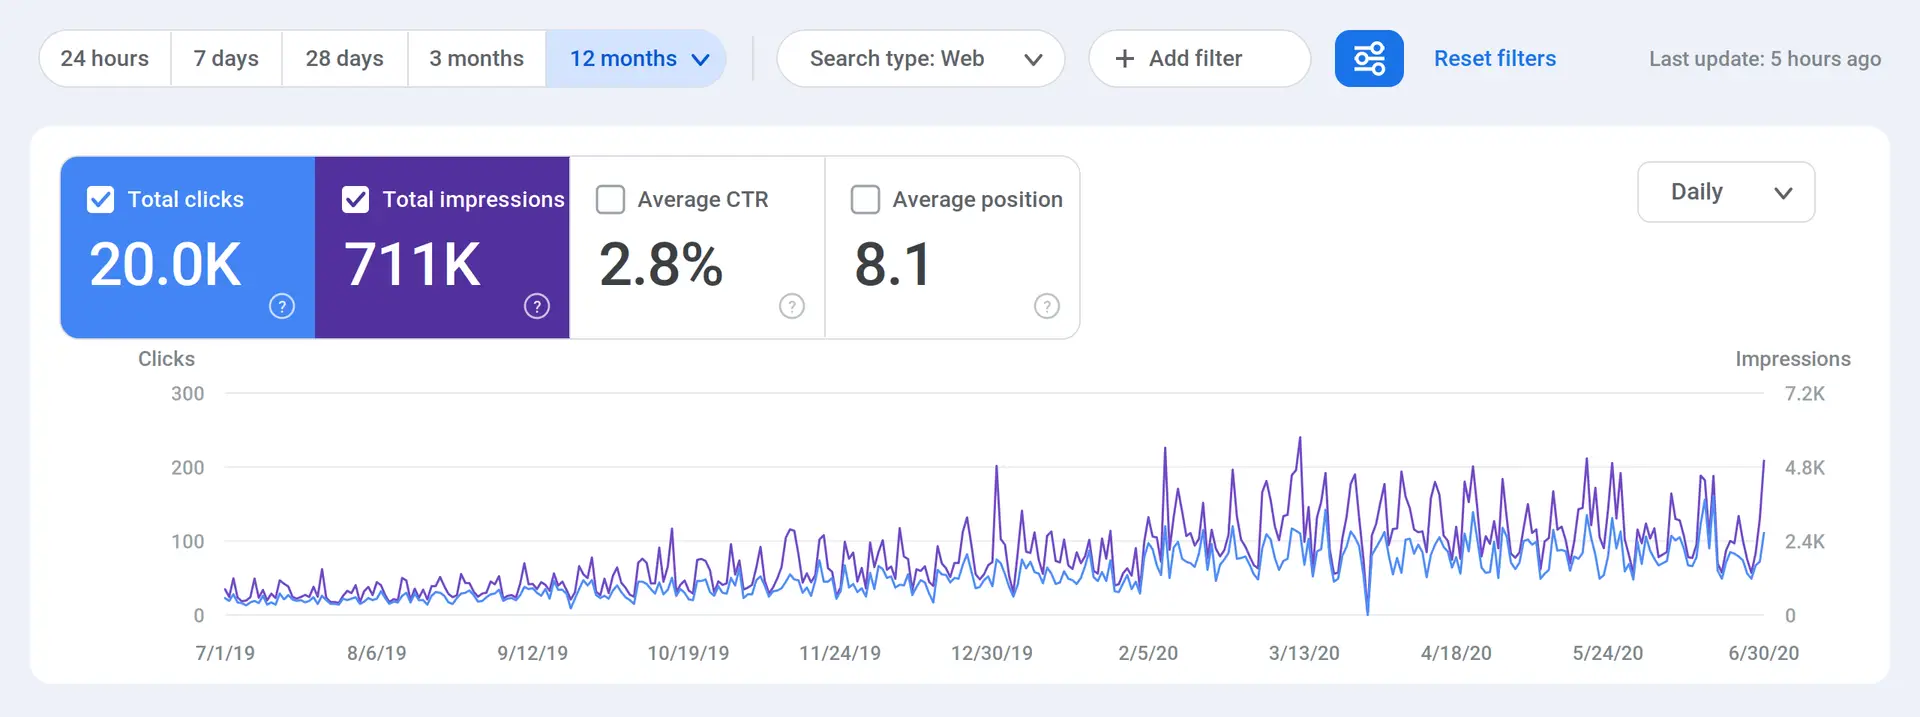Screen dimensions: 1920x717
Task: Open the Search type: Web dropdown
Action: click(921, 59)
